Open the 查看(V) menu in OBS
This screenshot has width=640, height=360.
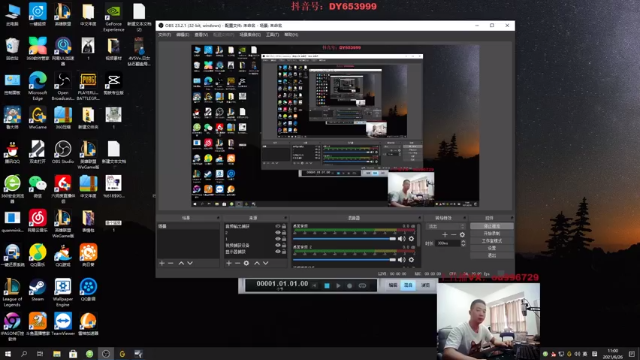[x=201, y=35]
